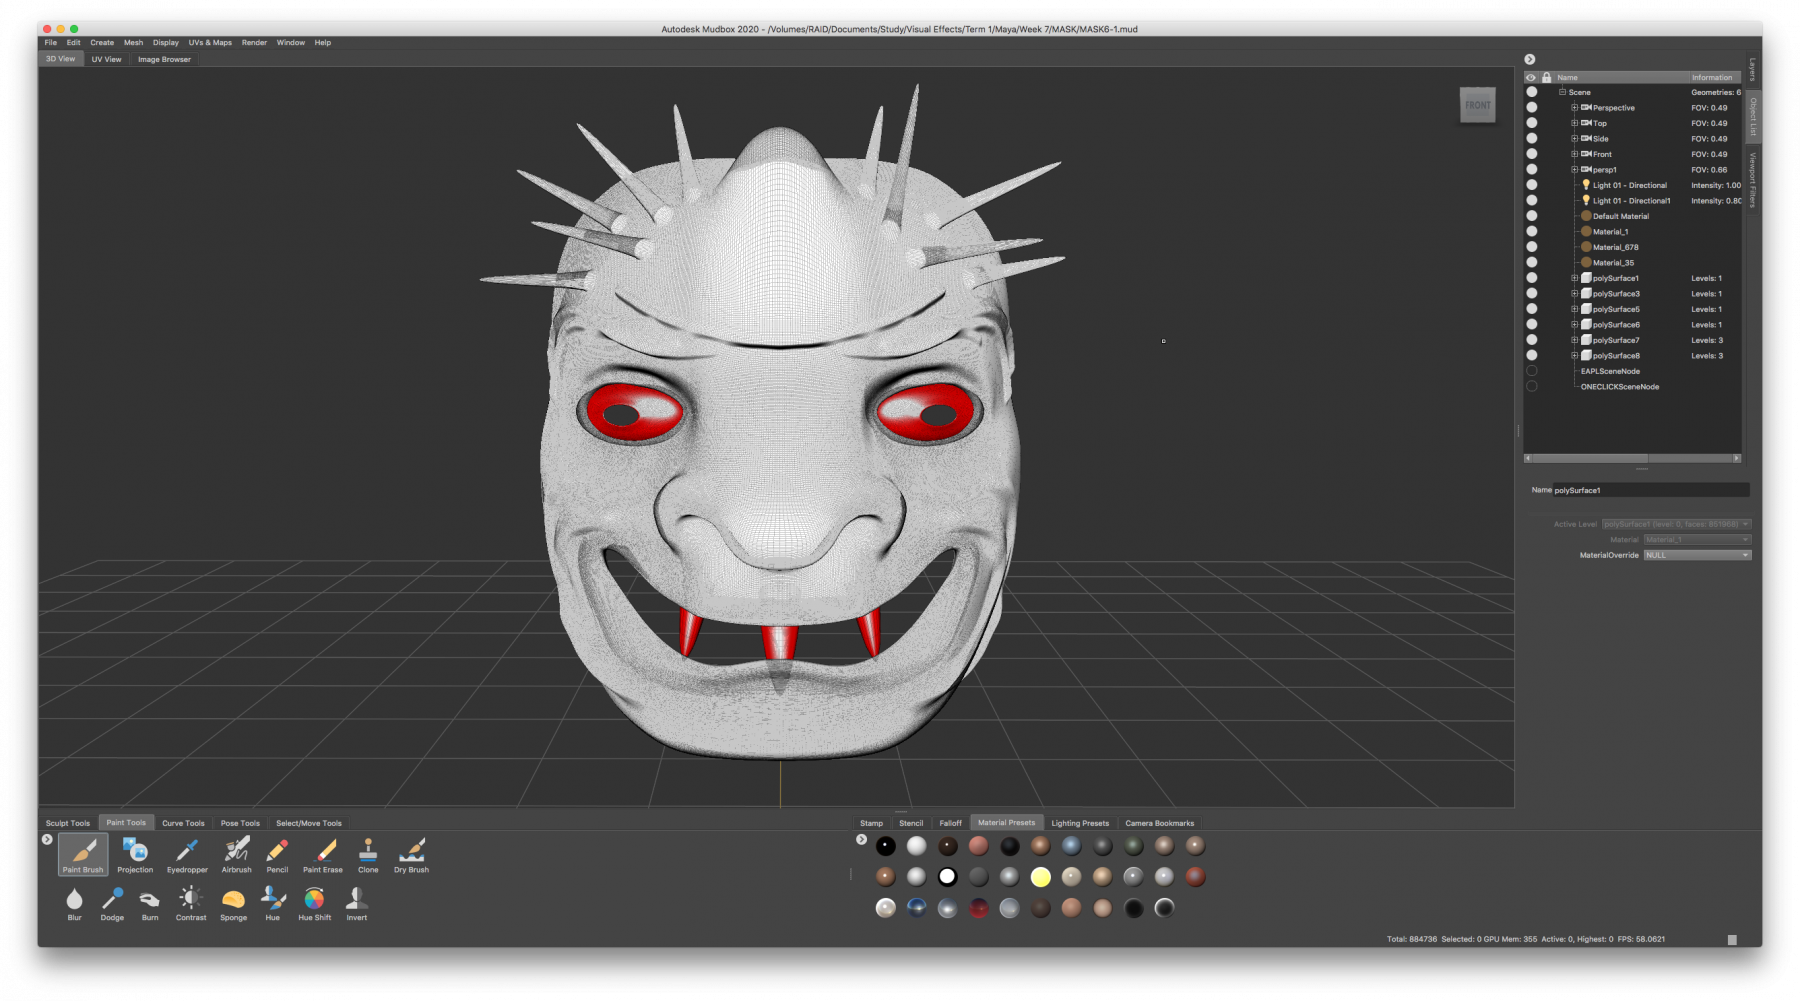Image resolution: width=1800 pixels, height=1001 pixels.
Task: Switch to the Sculpt Tools tab
Action: (x=68, y=823)
